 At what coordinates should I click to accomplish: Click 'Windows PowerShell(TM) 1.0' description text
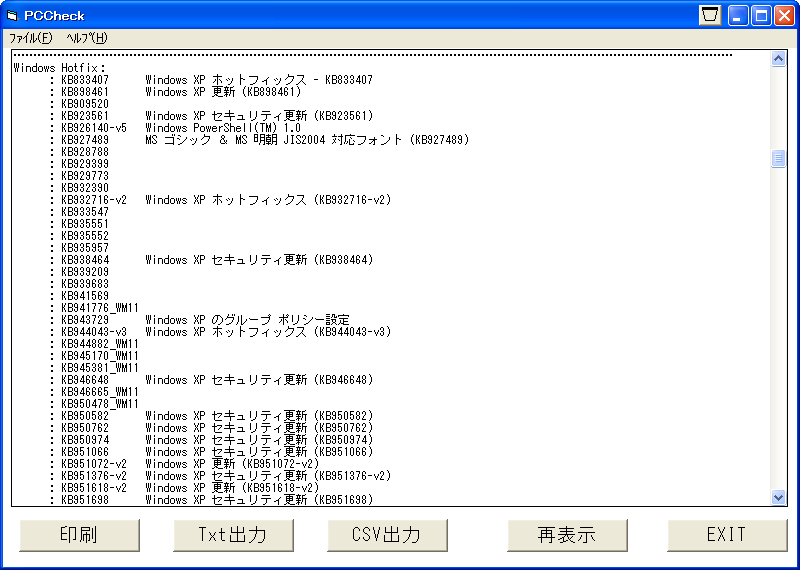tap(223, 128)
